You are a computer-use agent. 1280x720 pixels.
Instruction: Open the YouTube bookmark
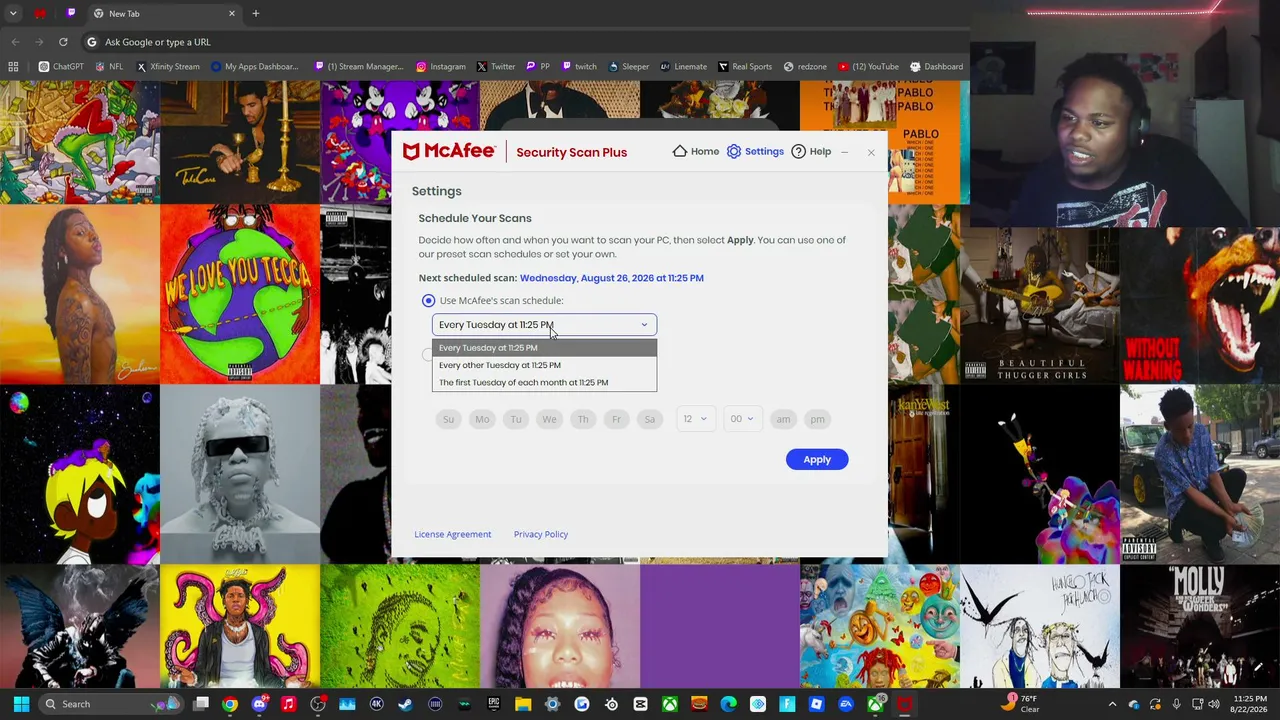[868, 67]
